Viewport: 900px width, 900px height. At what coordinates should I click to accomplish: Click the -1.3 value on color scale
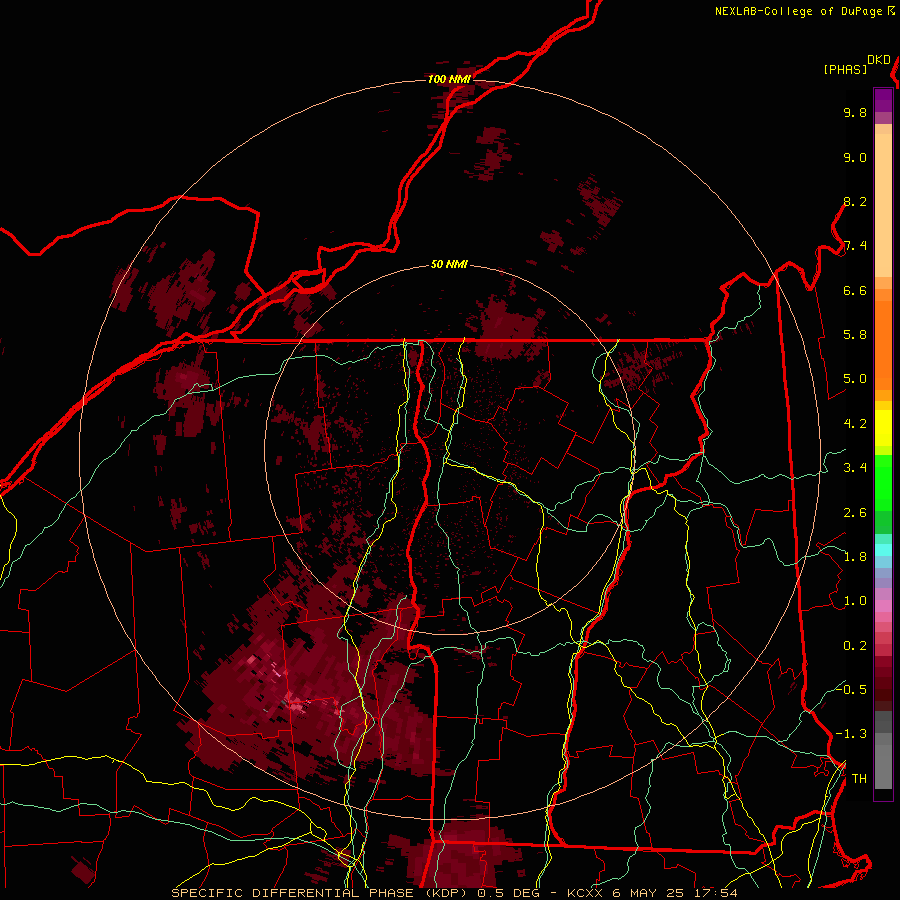point(851,734)
